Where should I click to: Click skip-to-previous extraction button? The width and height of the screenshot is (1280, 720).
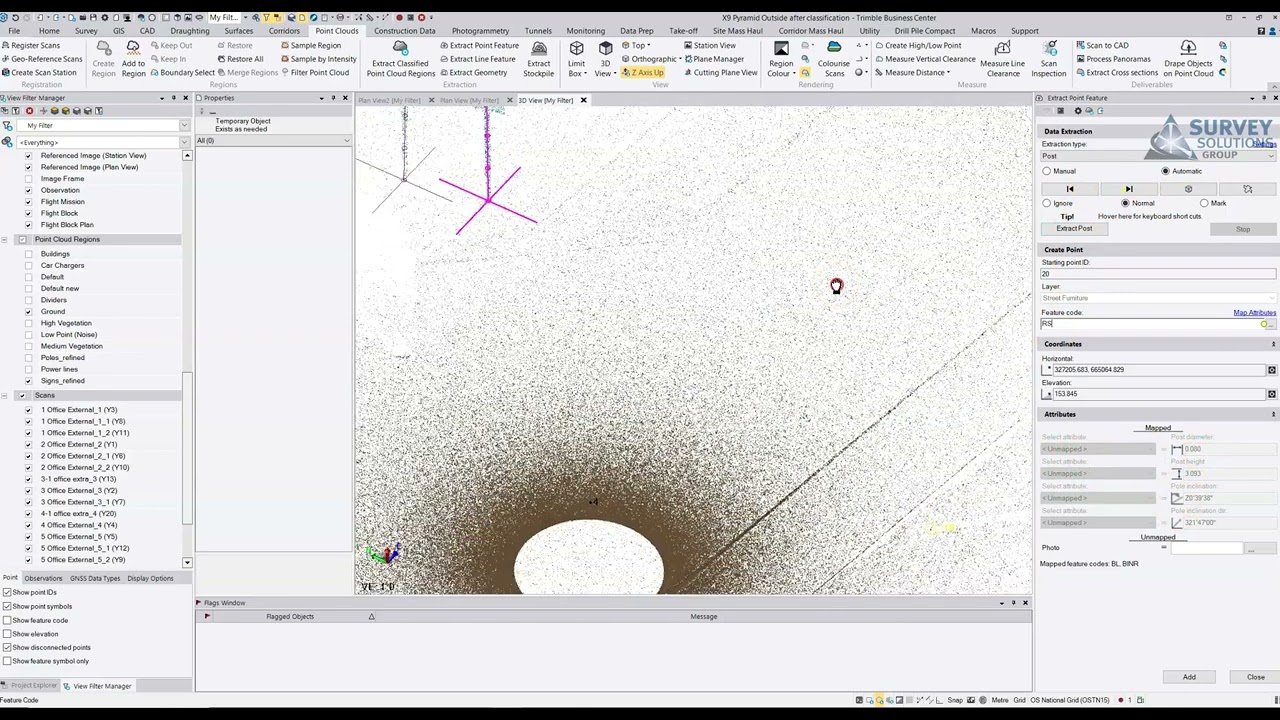pyautogui.click(x=1069, y=189)
